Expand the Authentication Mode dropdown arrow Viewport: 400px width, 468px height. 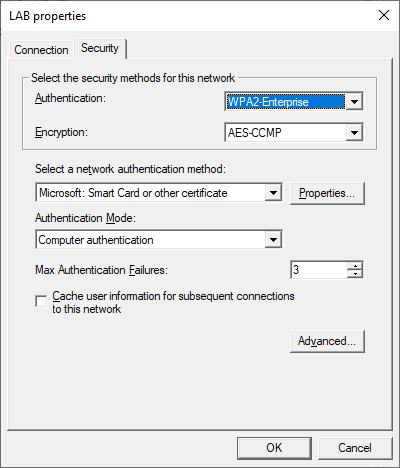(x=273, y=240)
